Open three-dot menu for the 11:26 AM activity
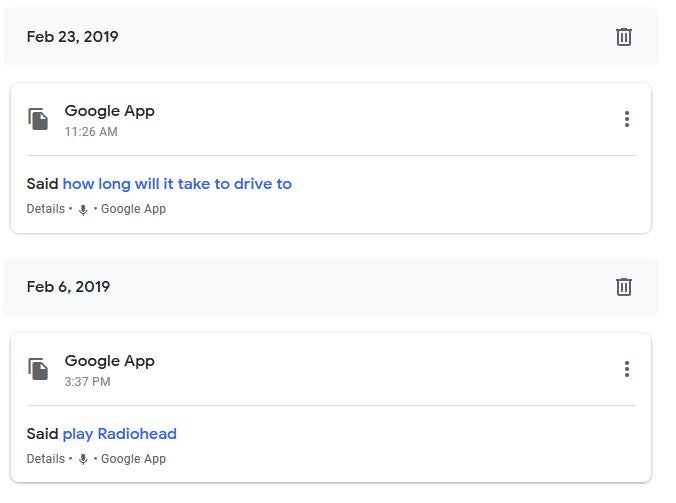Image resolution: width=676 pixels, height=503 pixels. 627,119
